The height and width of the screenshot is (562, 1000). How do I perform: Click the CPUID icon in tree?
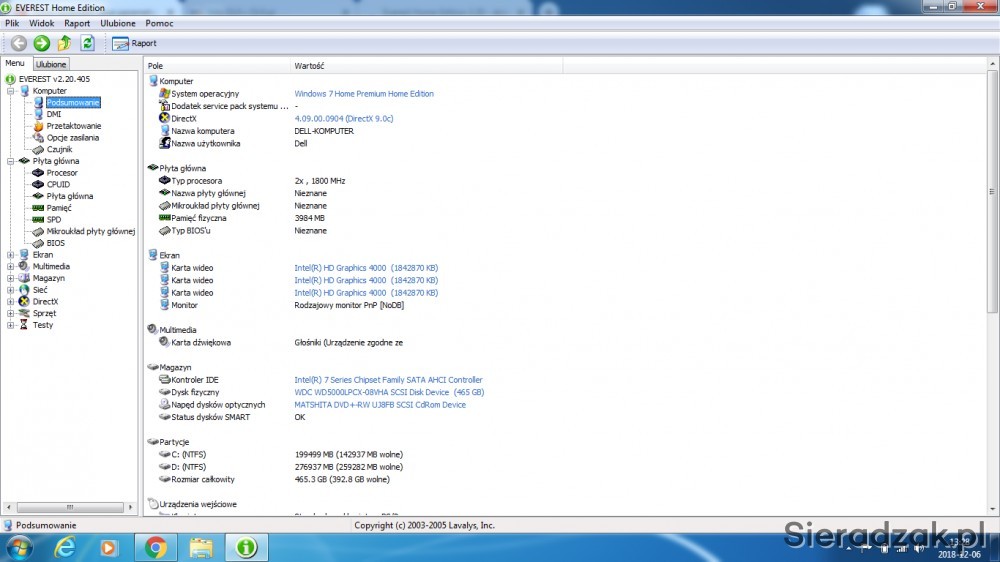coord(38,184)
